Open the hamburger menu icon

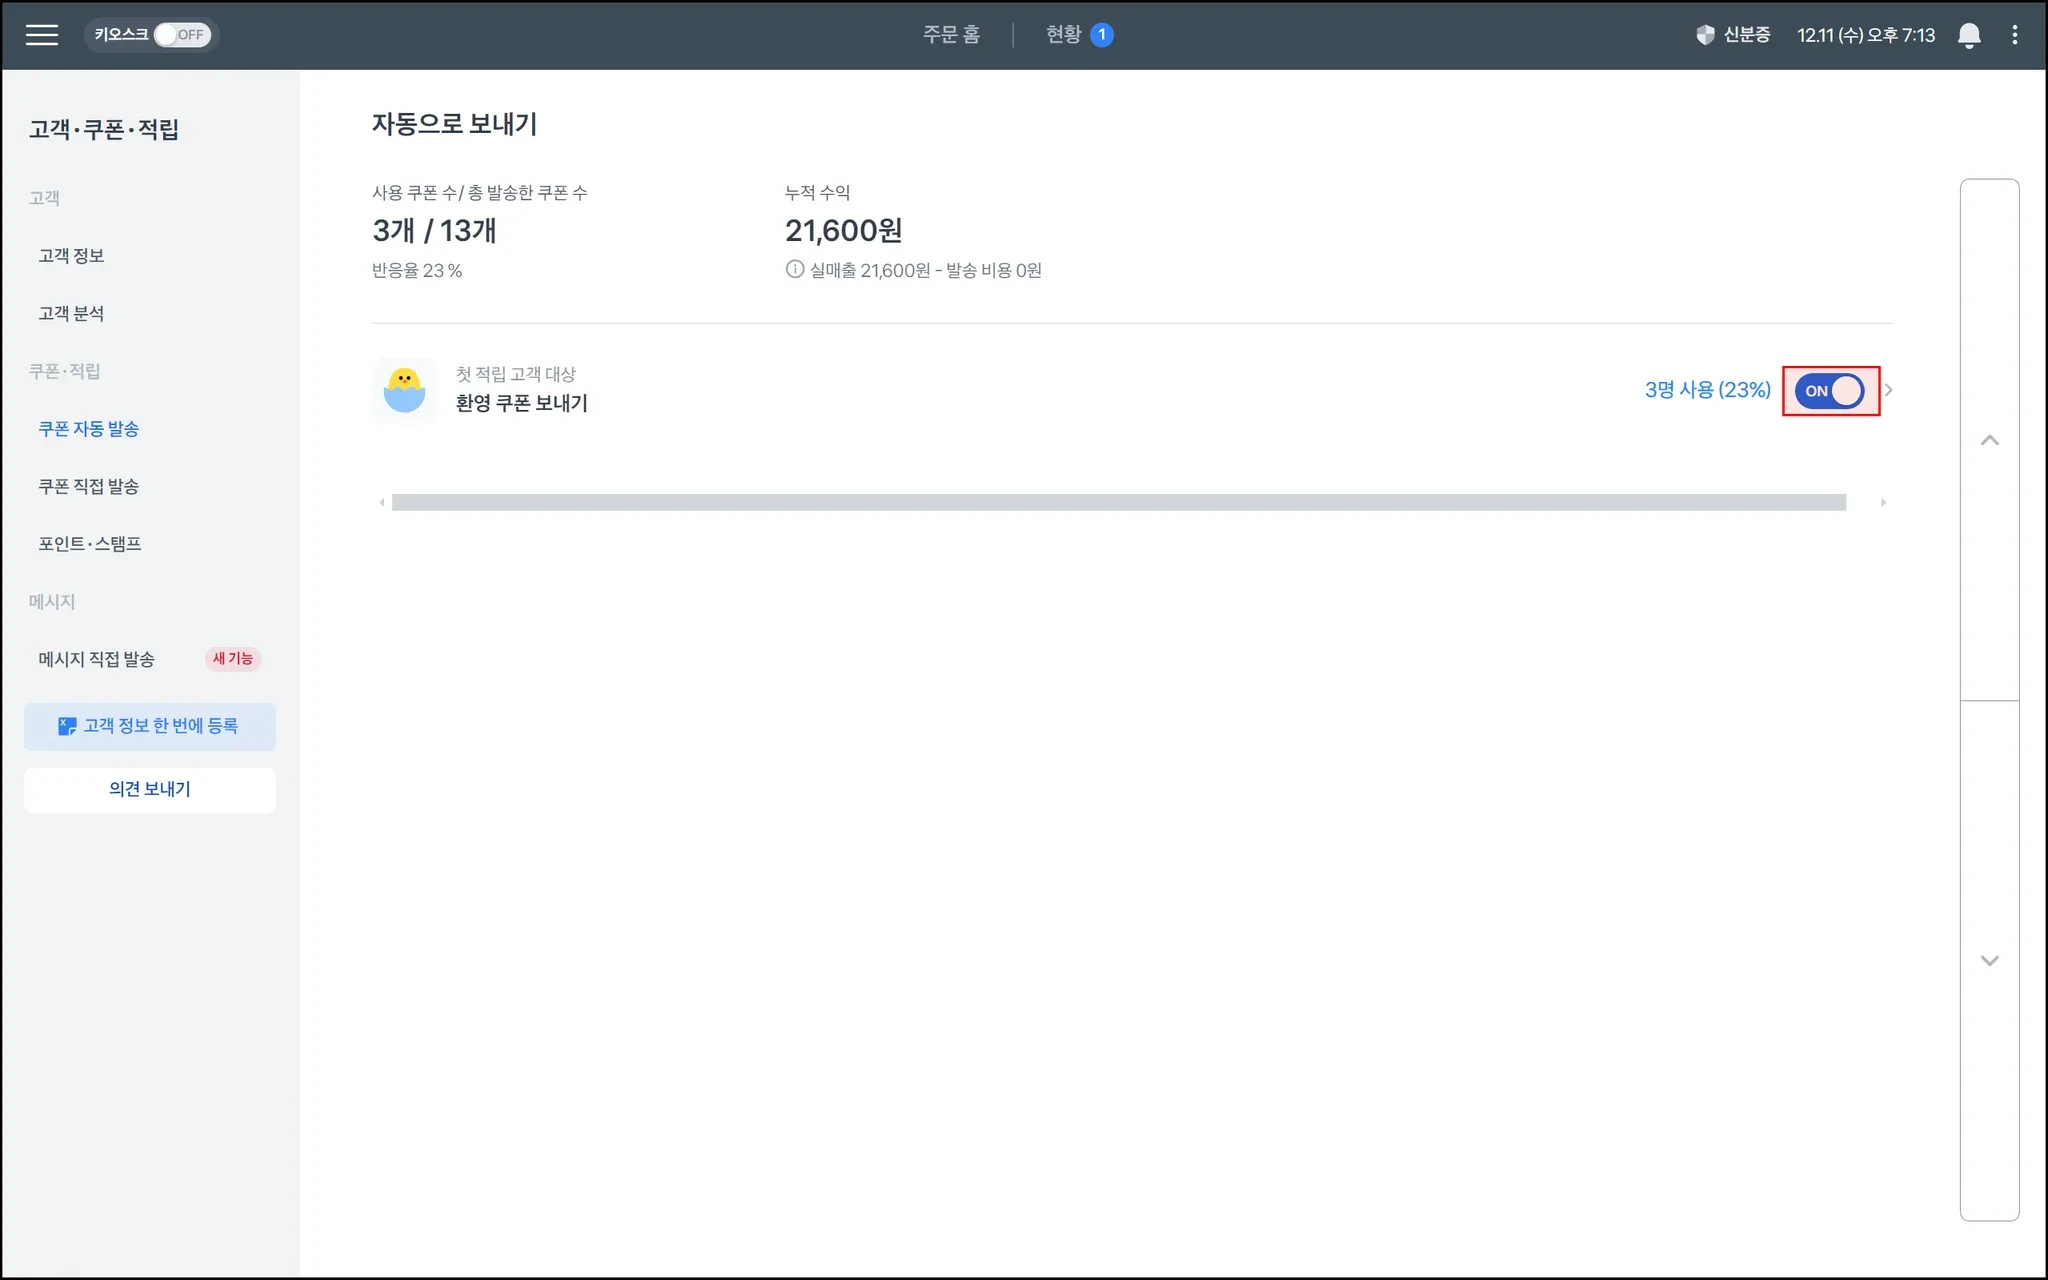click(41, 35)
